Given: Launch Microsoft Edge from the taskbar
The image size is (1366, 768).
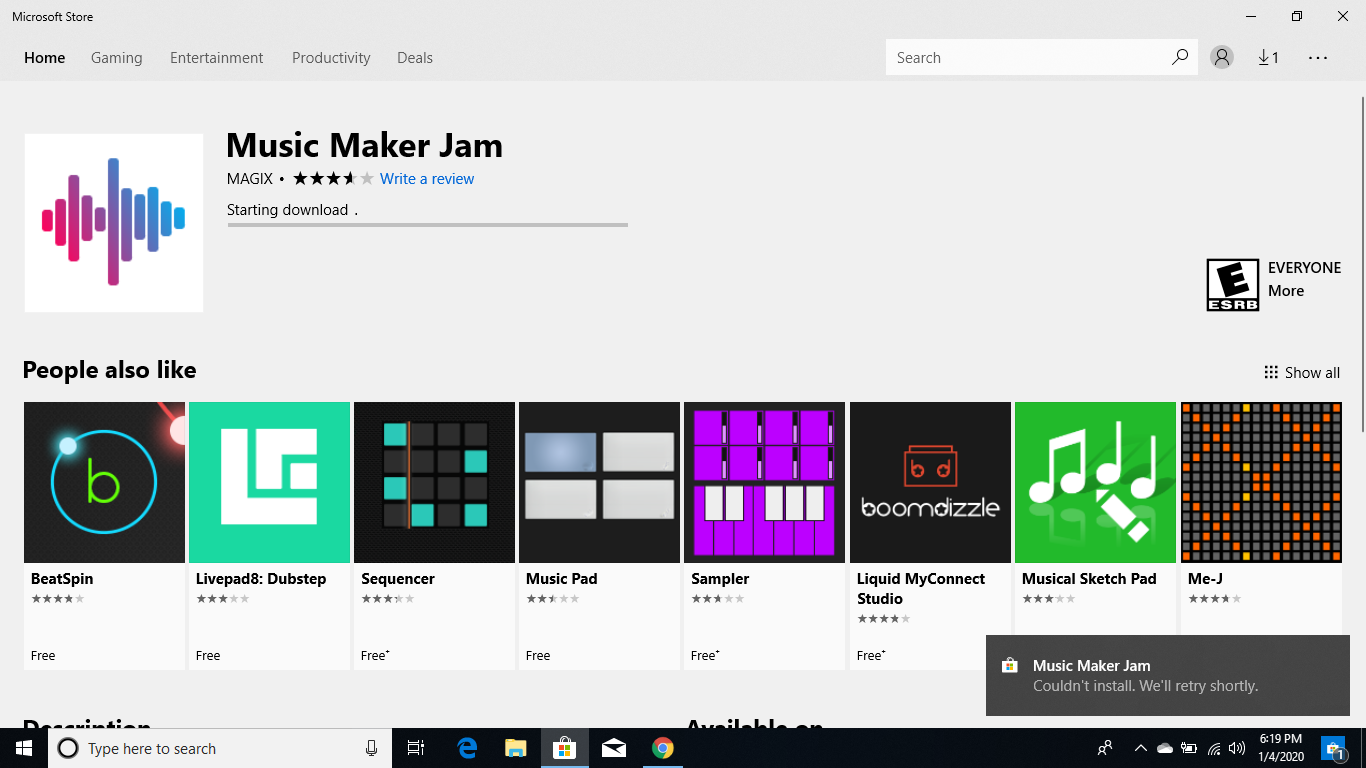Looking at the screenshot, I should tap(467, 748).
